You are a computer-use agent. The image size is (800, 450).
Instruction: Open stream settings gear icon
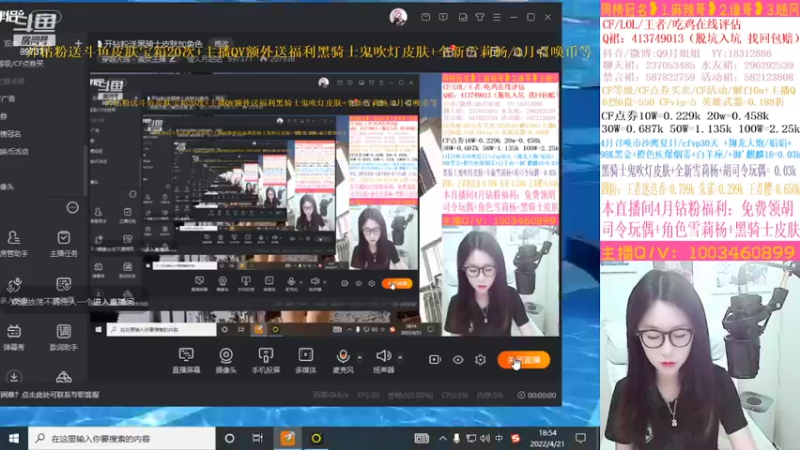point(480,360)
